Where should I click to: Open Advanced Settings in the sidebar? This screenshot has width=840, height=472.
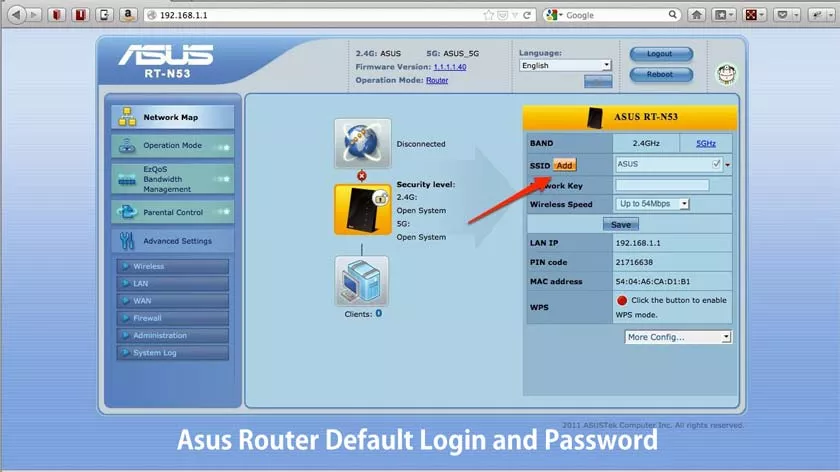click(172, 241)
